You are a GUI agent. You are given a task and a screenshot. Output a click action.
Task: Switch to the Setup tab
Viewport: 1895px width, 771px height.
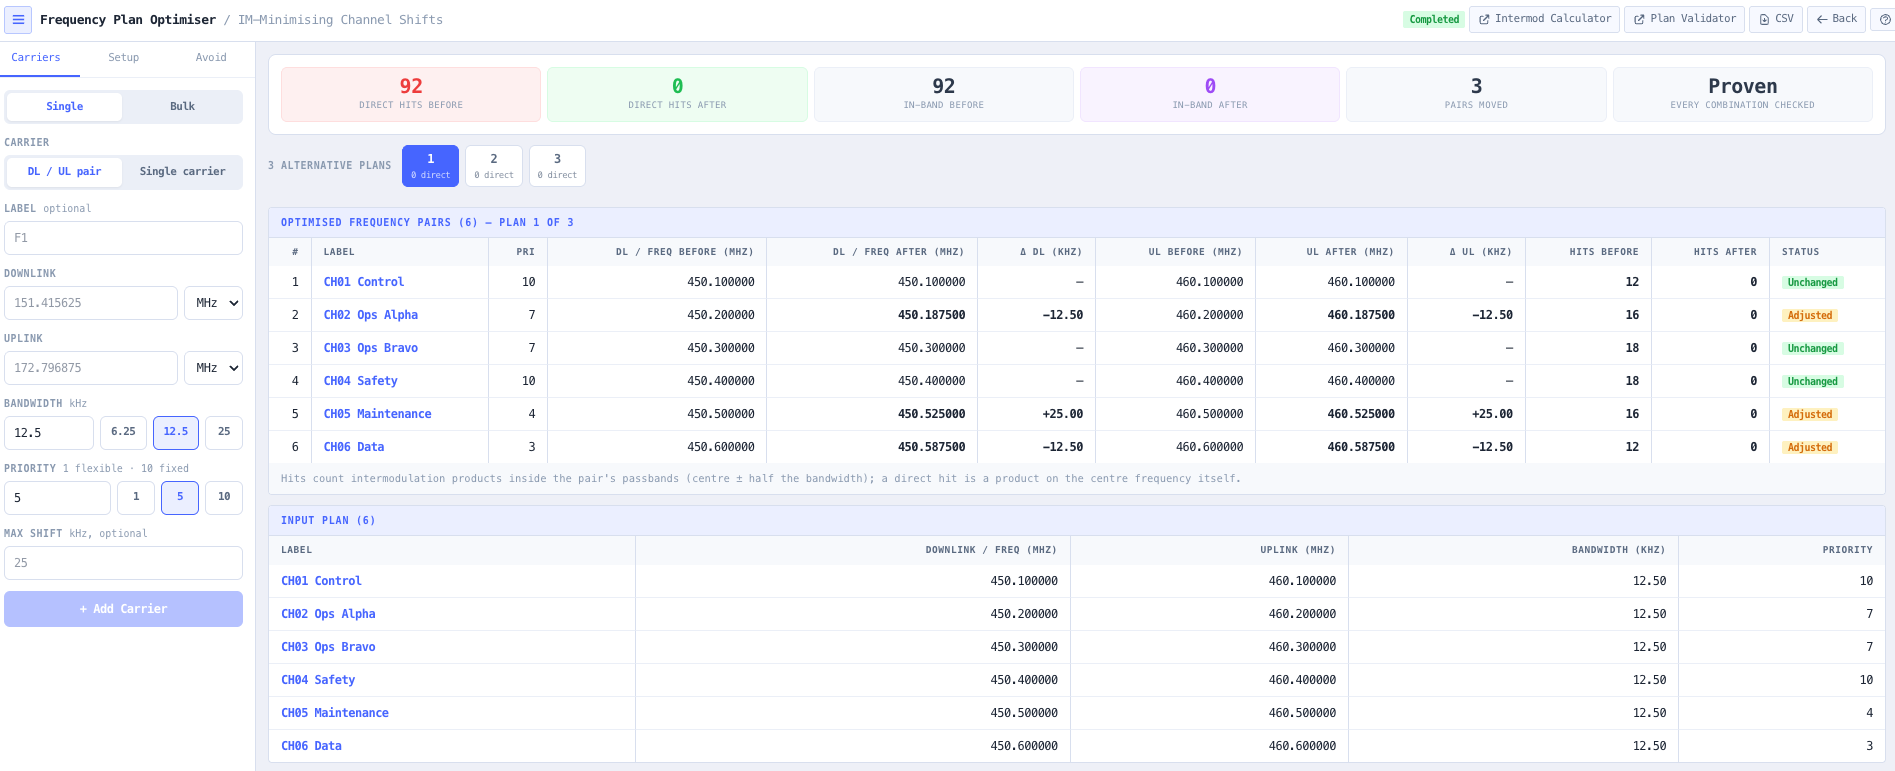[124, 58]
